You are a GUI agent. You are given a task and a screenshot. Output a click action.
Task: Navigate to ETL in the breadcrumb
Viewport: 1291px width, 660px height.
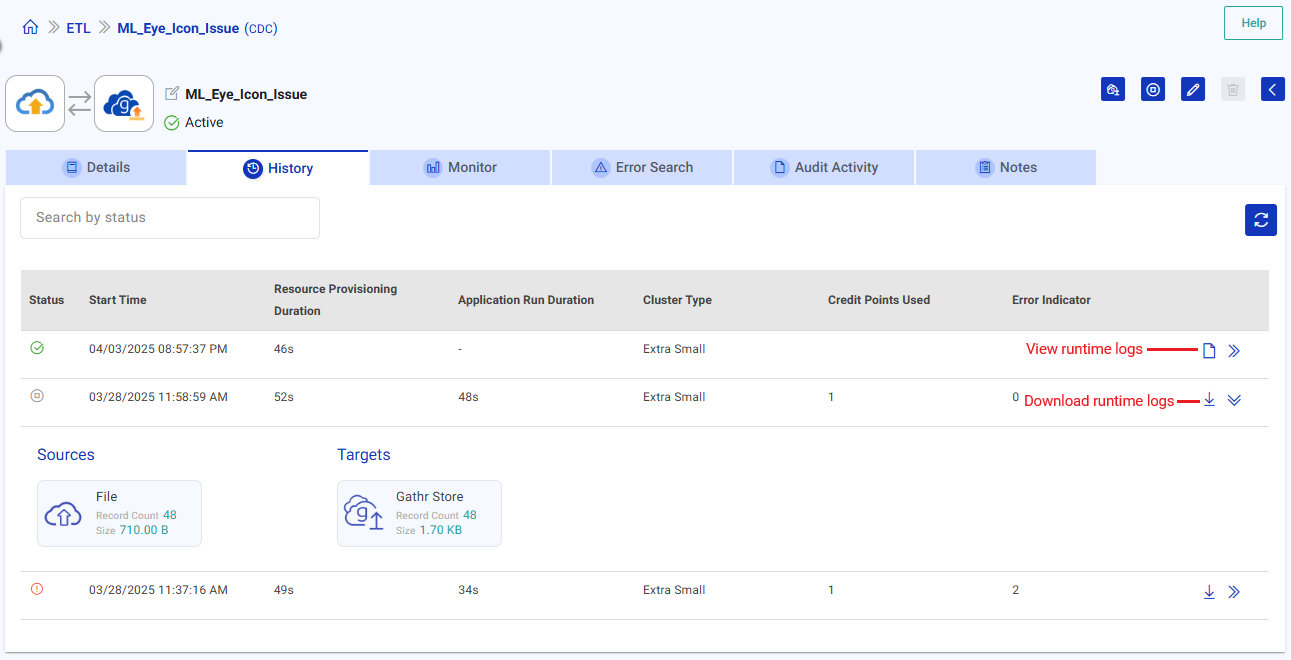point(78,28)
